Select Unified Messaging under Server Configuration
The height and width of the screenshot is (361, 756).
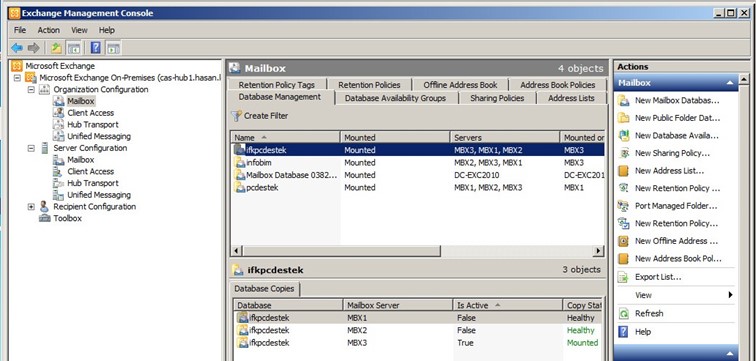pyautogui.click(x=99, y=195)
